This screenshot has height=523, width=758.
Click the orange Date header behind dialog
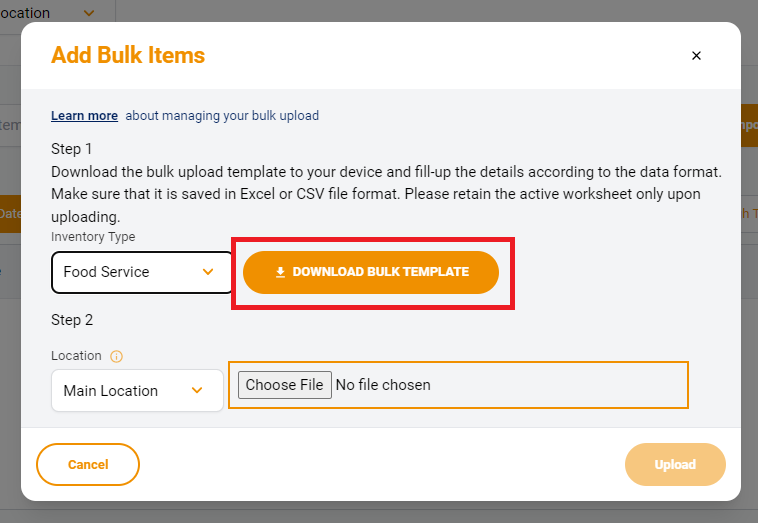coord(10,214)
